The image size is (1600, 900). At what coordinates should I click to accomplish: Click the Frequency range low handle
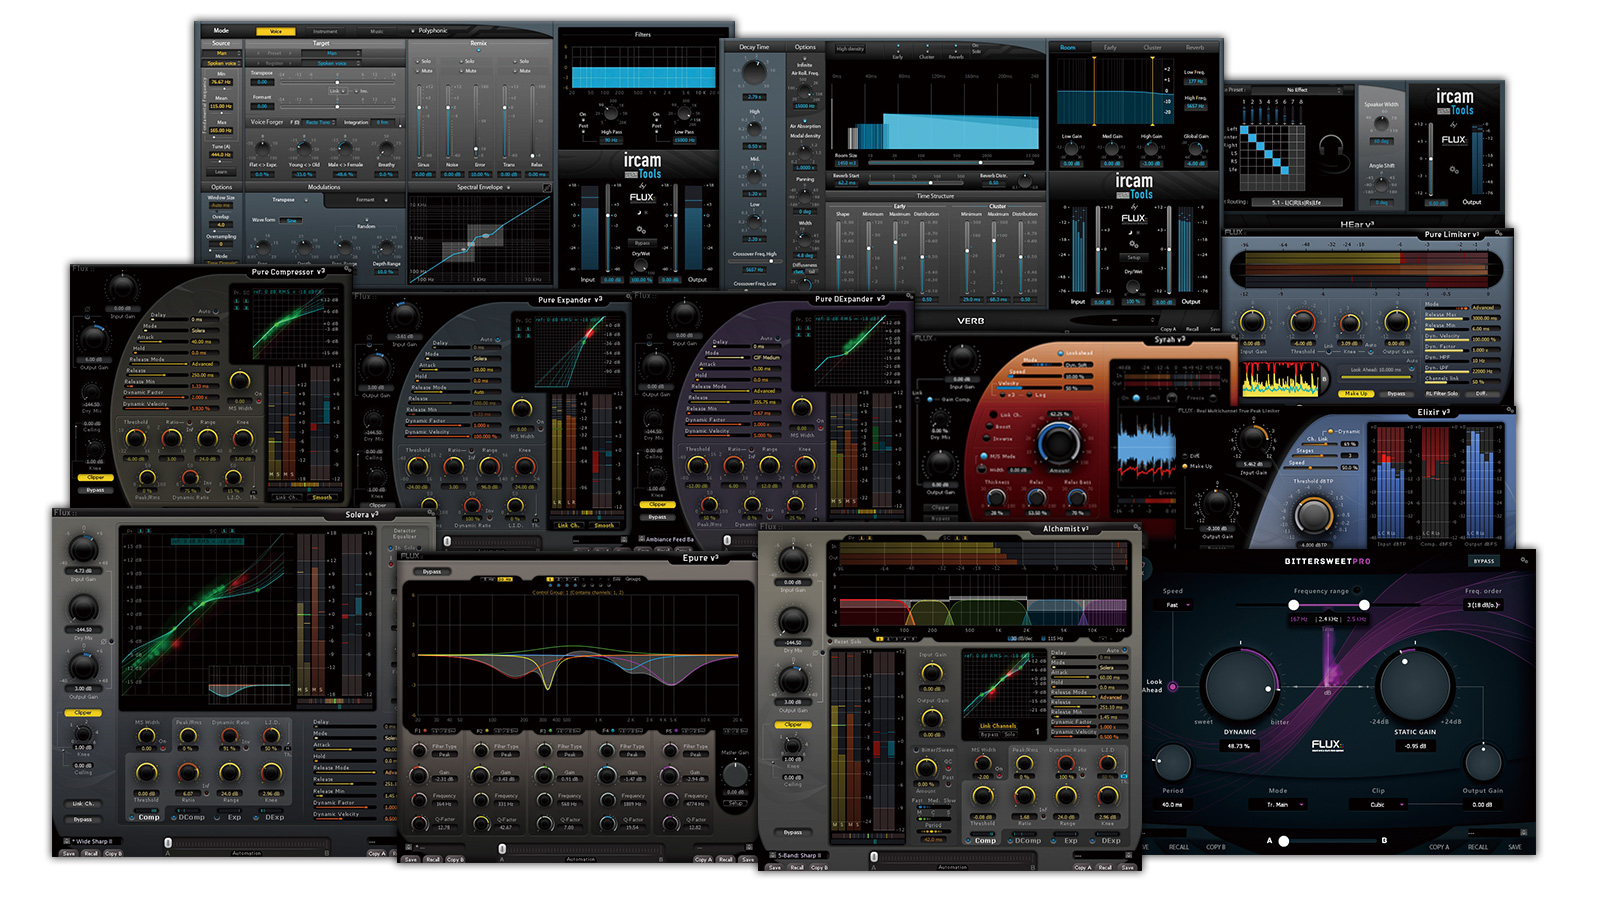1294,605
